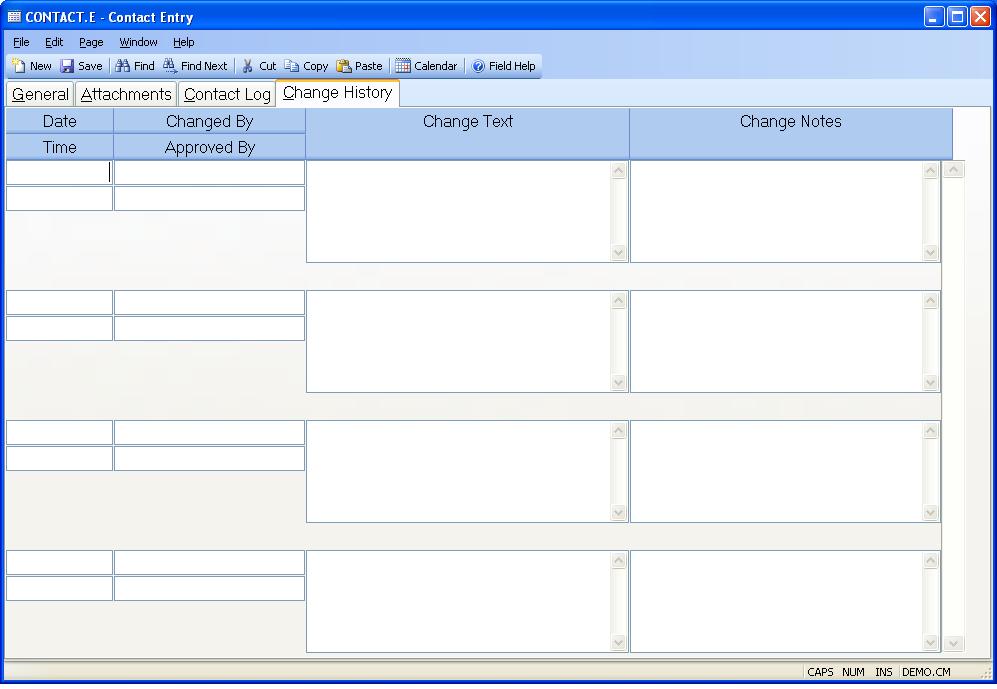Click the first Date input field
This screenshot has height=689, width=997.
click(x=59, y=173)
